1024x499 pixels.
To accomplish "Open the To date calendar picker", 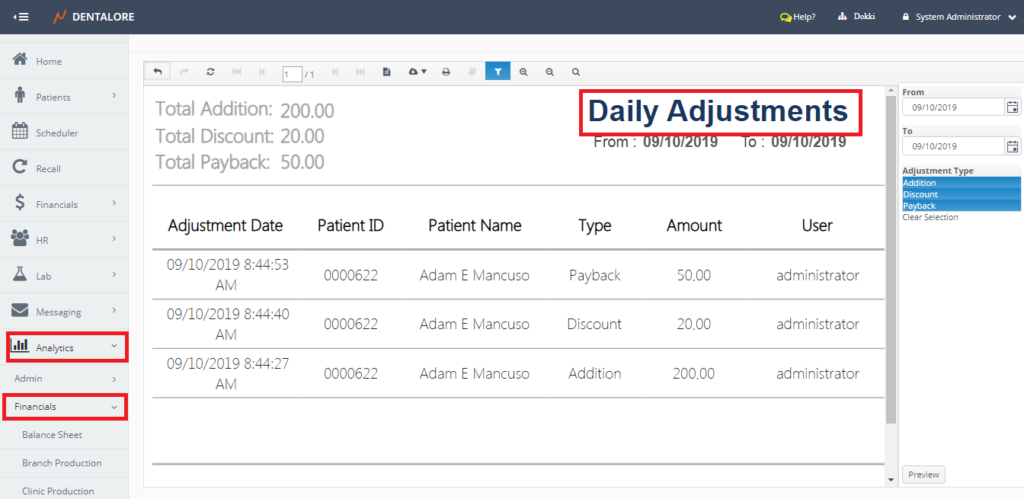I will (x=1012, y=146).
